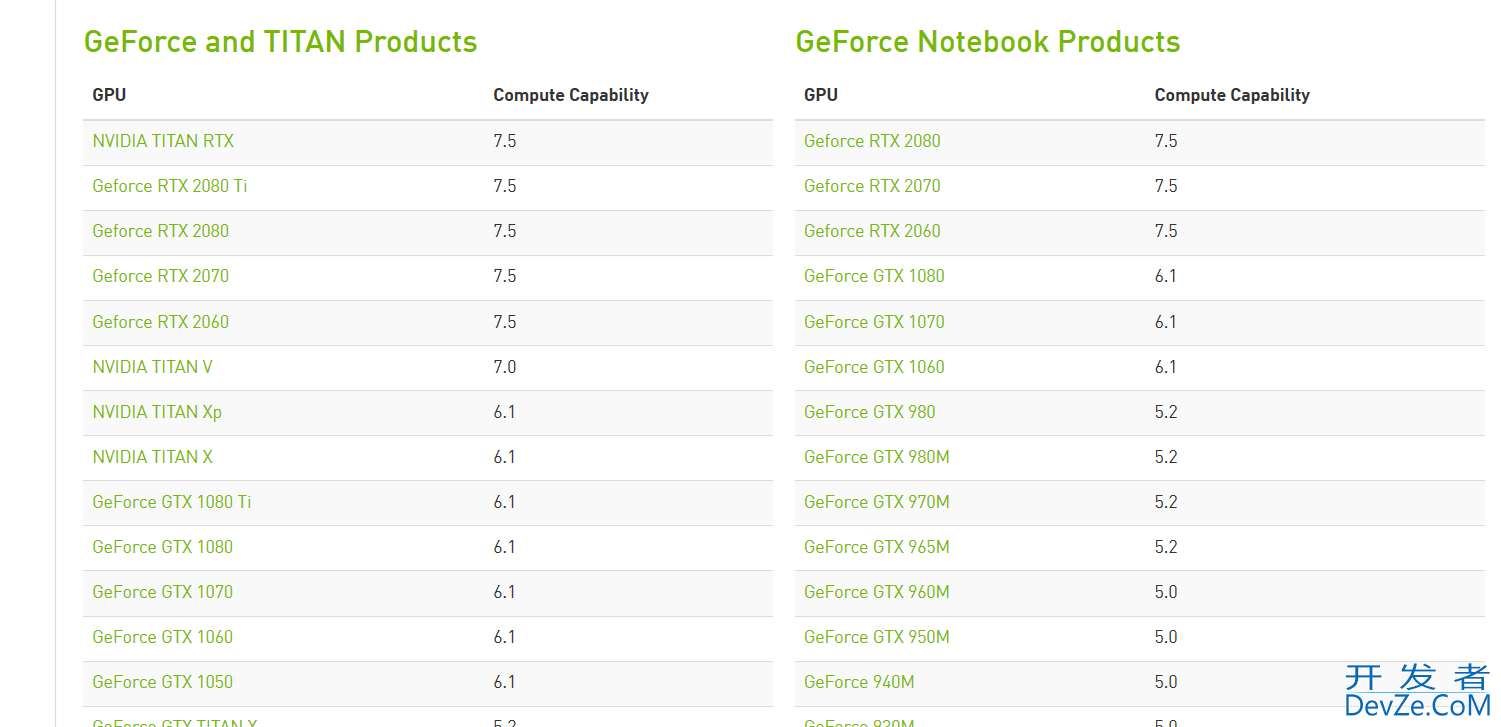Screen dimensions: 1501x727
Task: Open the GeForce GTX 980M link
Action: tap(877, 457)
